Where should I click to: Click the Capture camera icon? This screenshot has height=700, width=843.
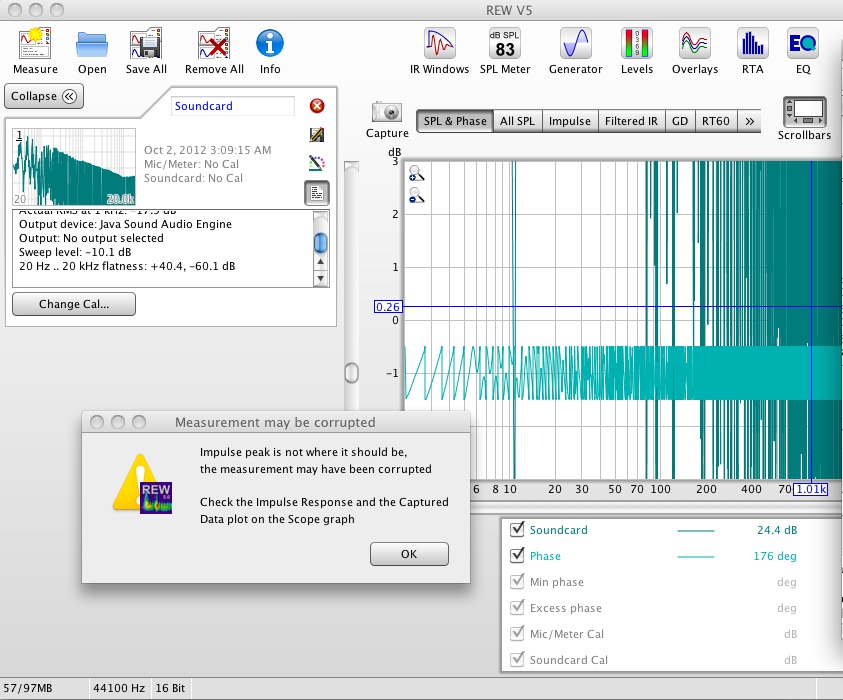pos(387,112)
